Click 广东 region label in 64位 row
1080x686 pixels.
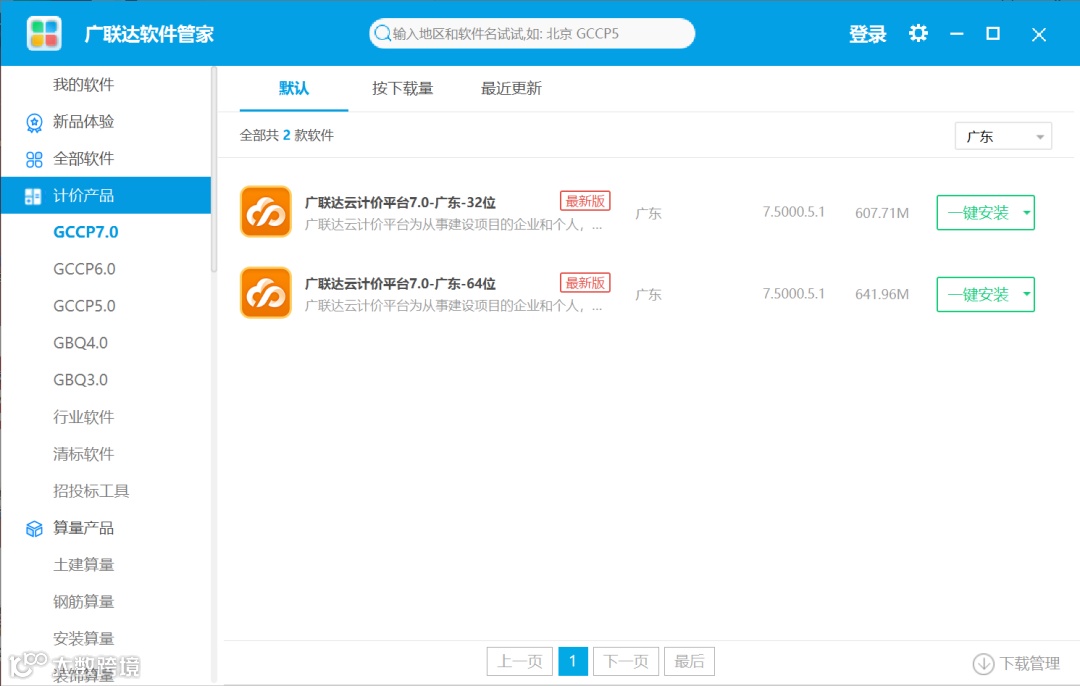click(x=648, y=294)
